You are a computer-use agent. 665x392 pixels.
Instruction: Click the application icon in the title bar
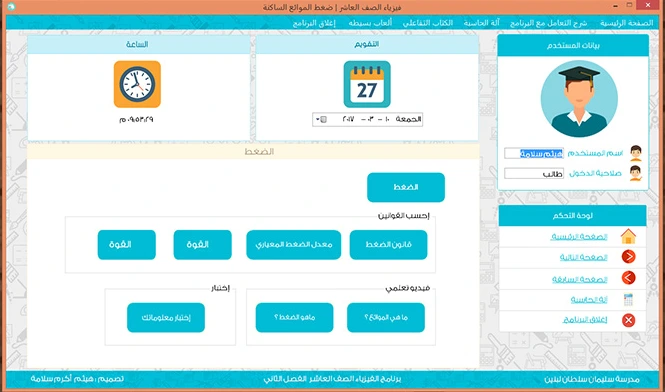pos(11,6)
